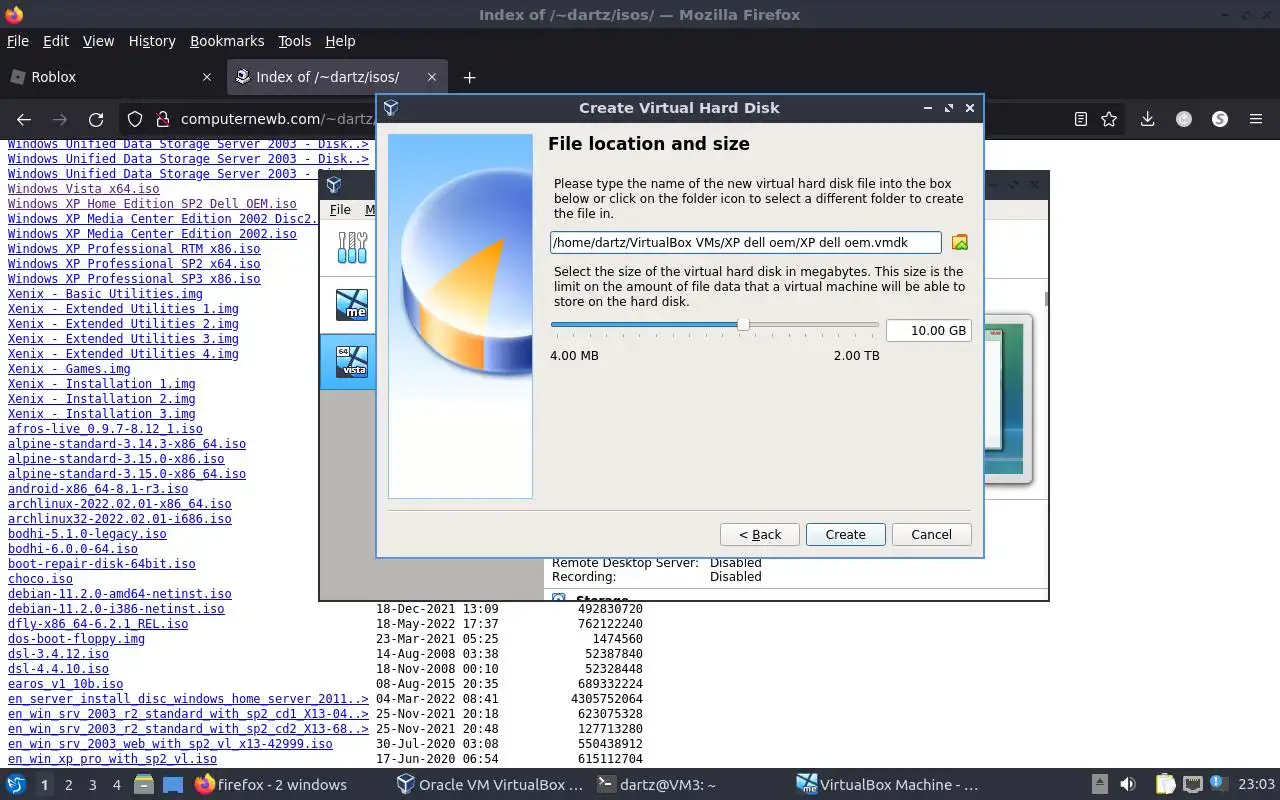Open Windows XP Professional SP3 x86.iso link
Image resolution: width=1280 pixels, height=800 pixels.
134,279
